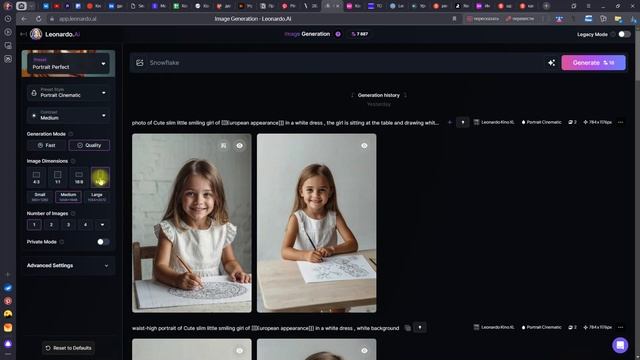This screenshot has height=360, width=640.
Task: Collapse the sidebar with the back arrow
Action: (23, 34)
